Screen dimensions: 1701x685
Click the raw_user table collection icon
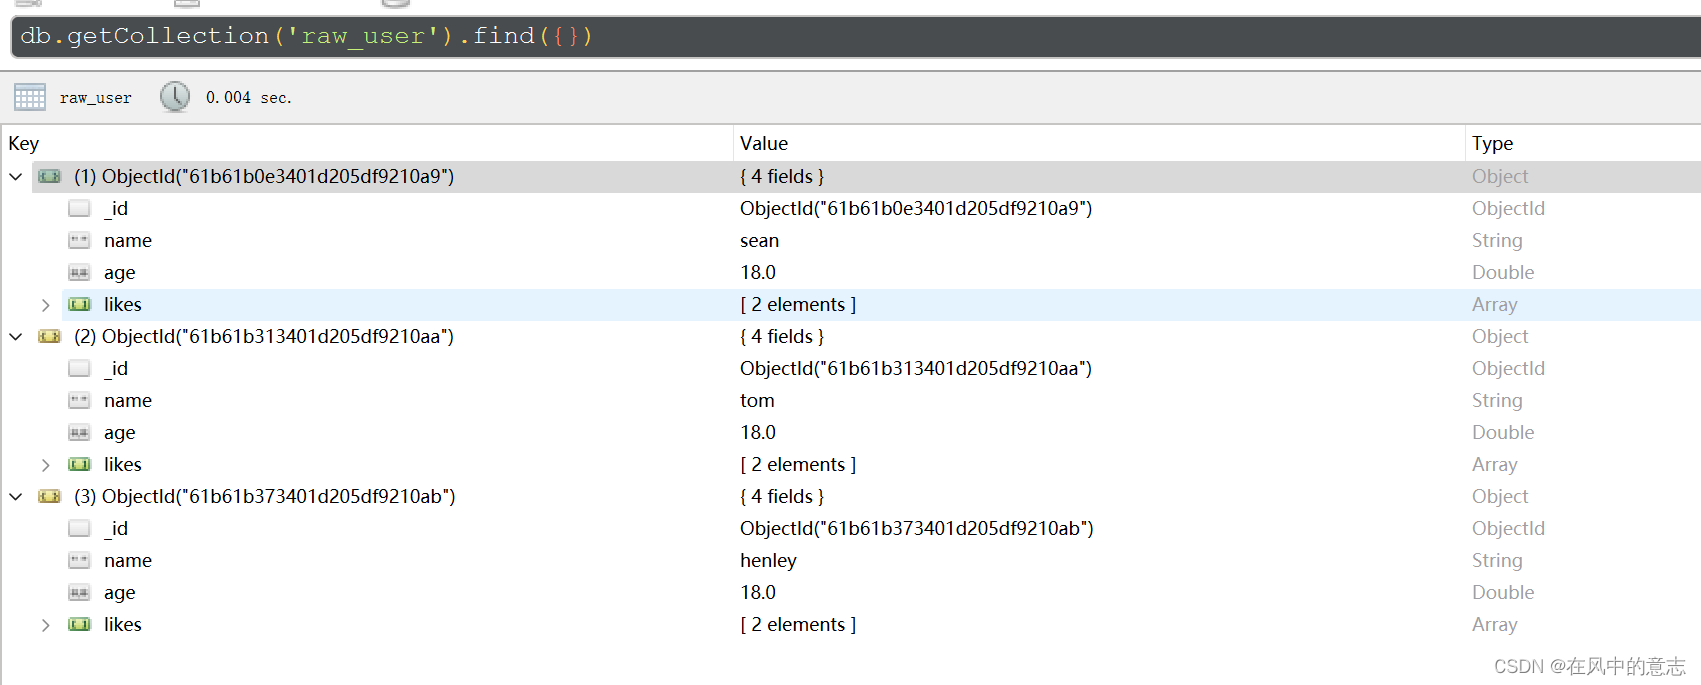[x=30, y=97]
